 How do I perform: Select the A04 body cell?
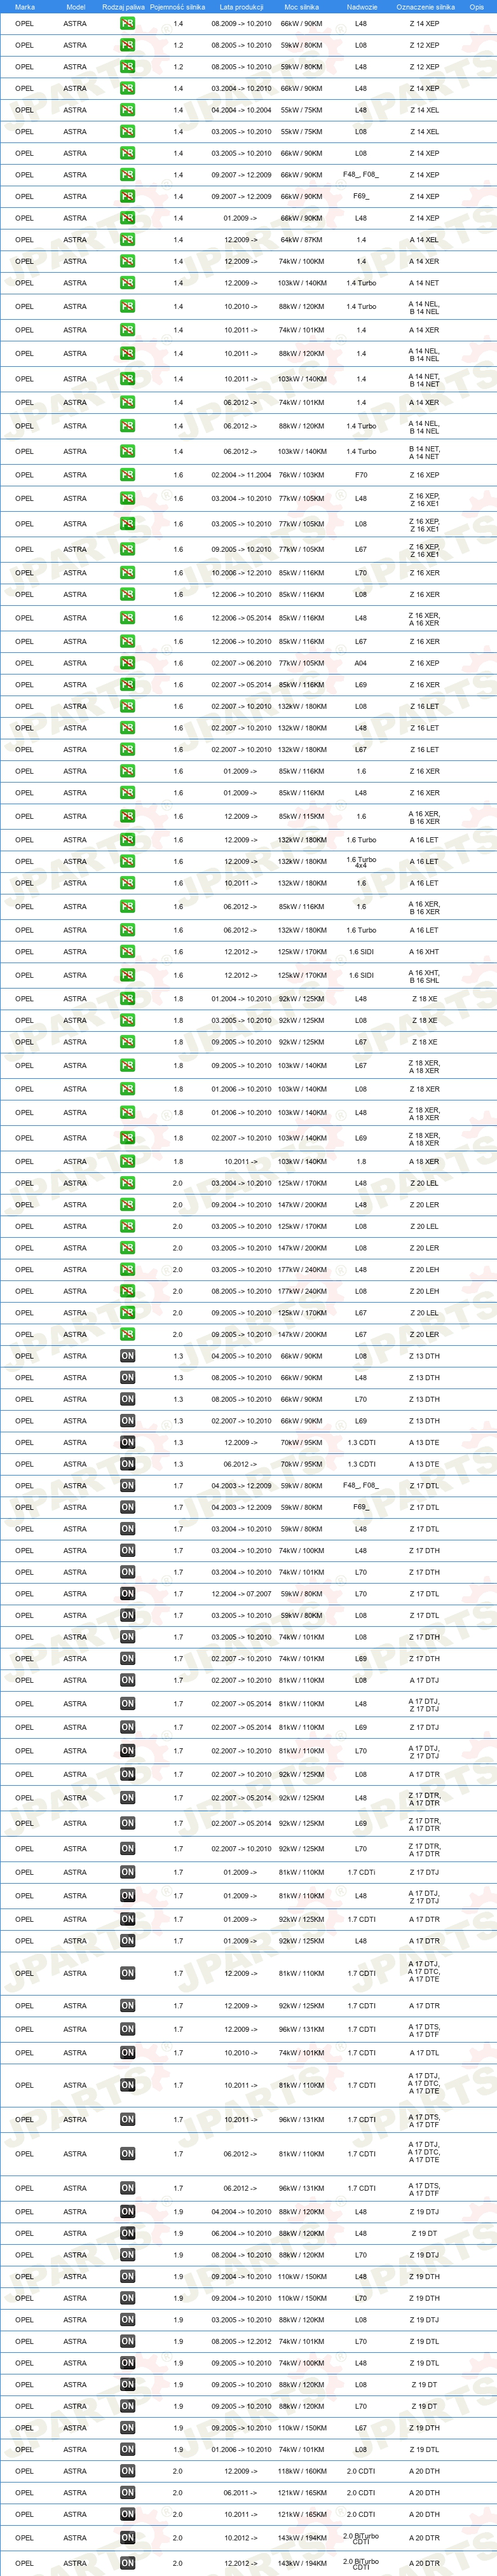pos(361,663)
